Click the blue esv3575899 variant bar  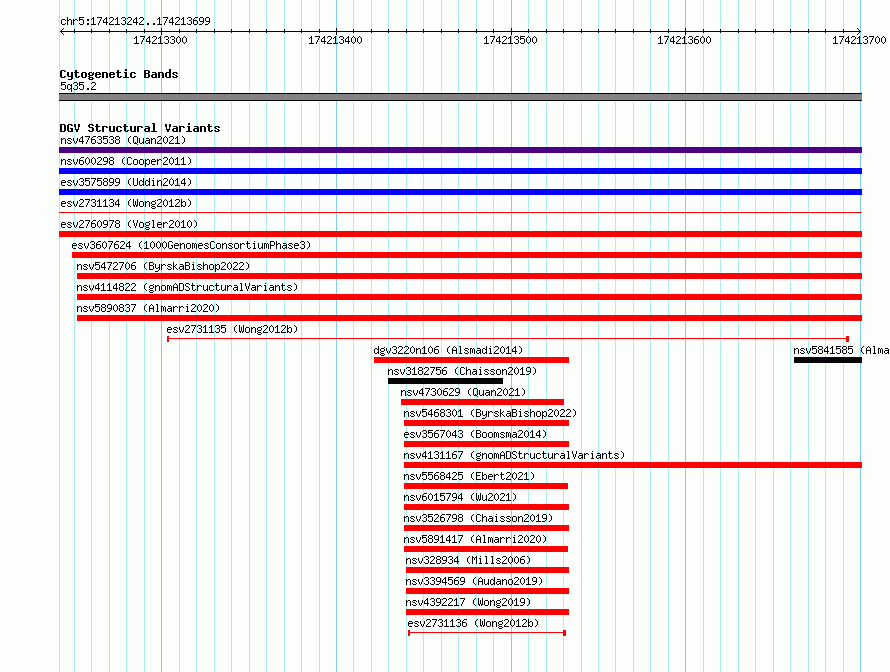[x=460, y=192]
